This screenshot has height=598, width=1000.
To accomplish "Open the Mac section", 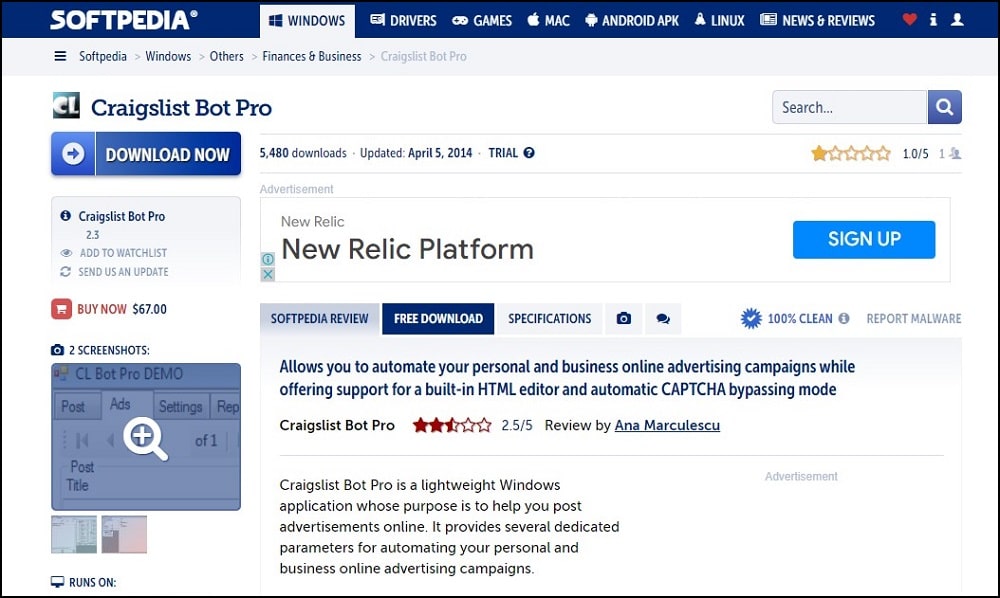I will 548,20.
